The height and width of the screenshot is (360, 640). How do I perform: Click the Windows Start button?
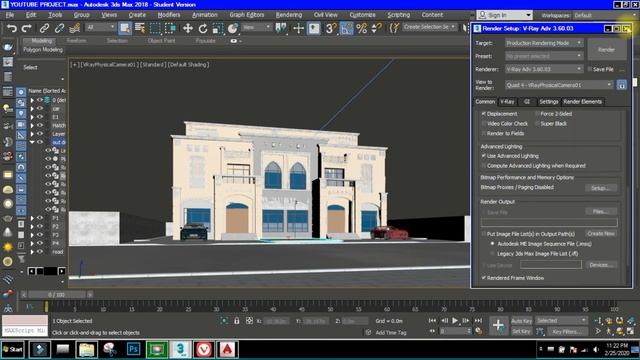(x=13, y=349)
